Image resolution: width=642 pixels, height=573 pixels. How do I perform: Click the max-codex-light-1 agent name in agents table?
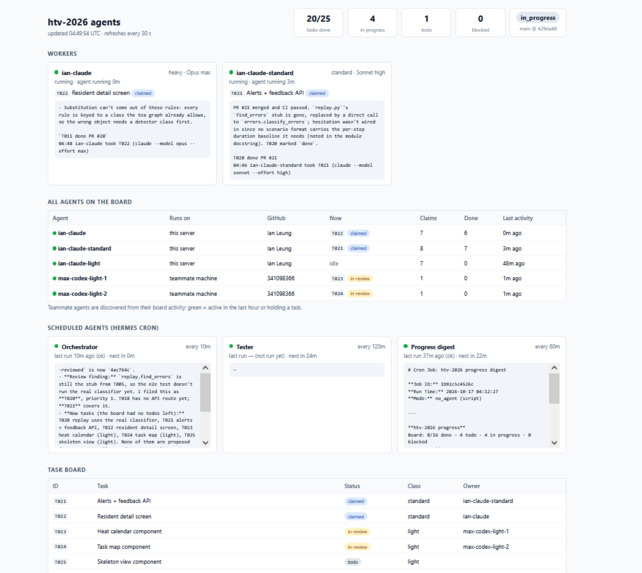click(x=82, y=279)
